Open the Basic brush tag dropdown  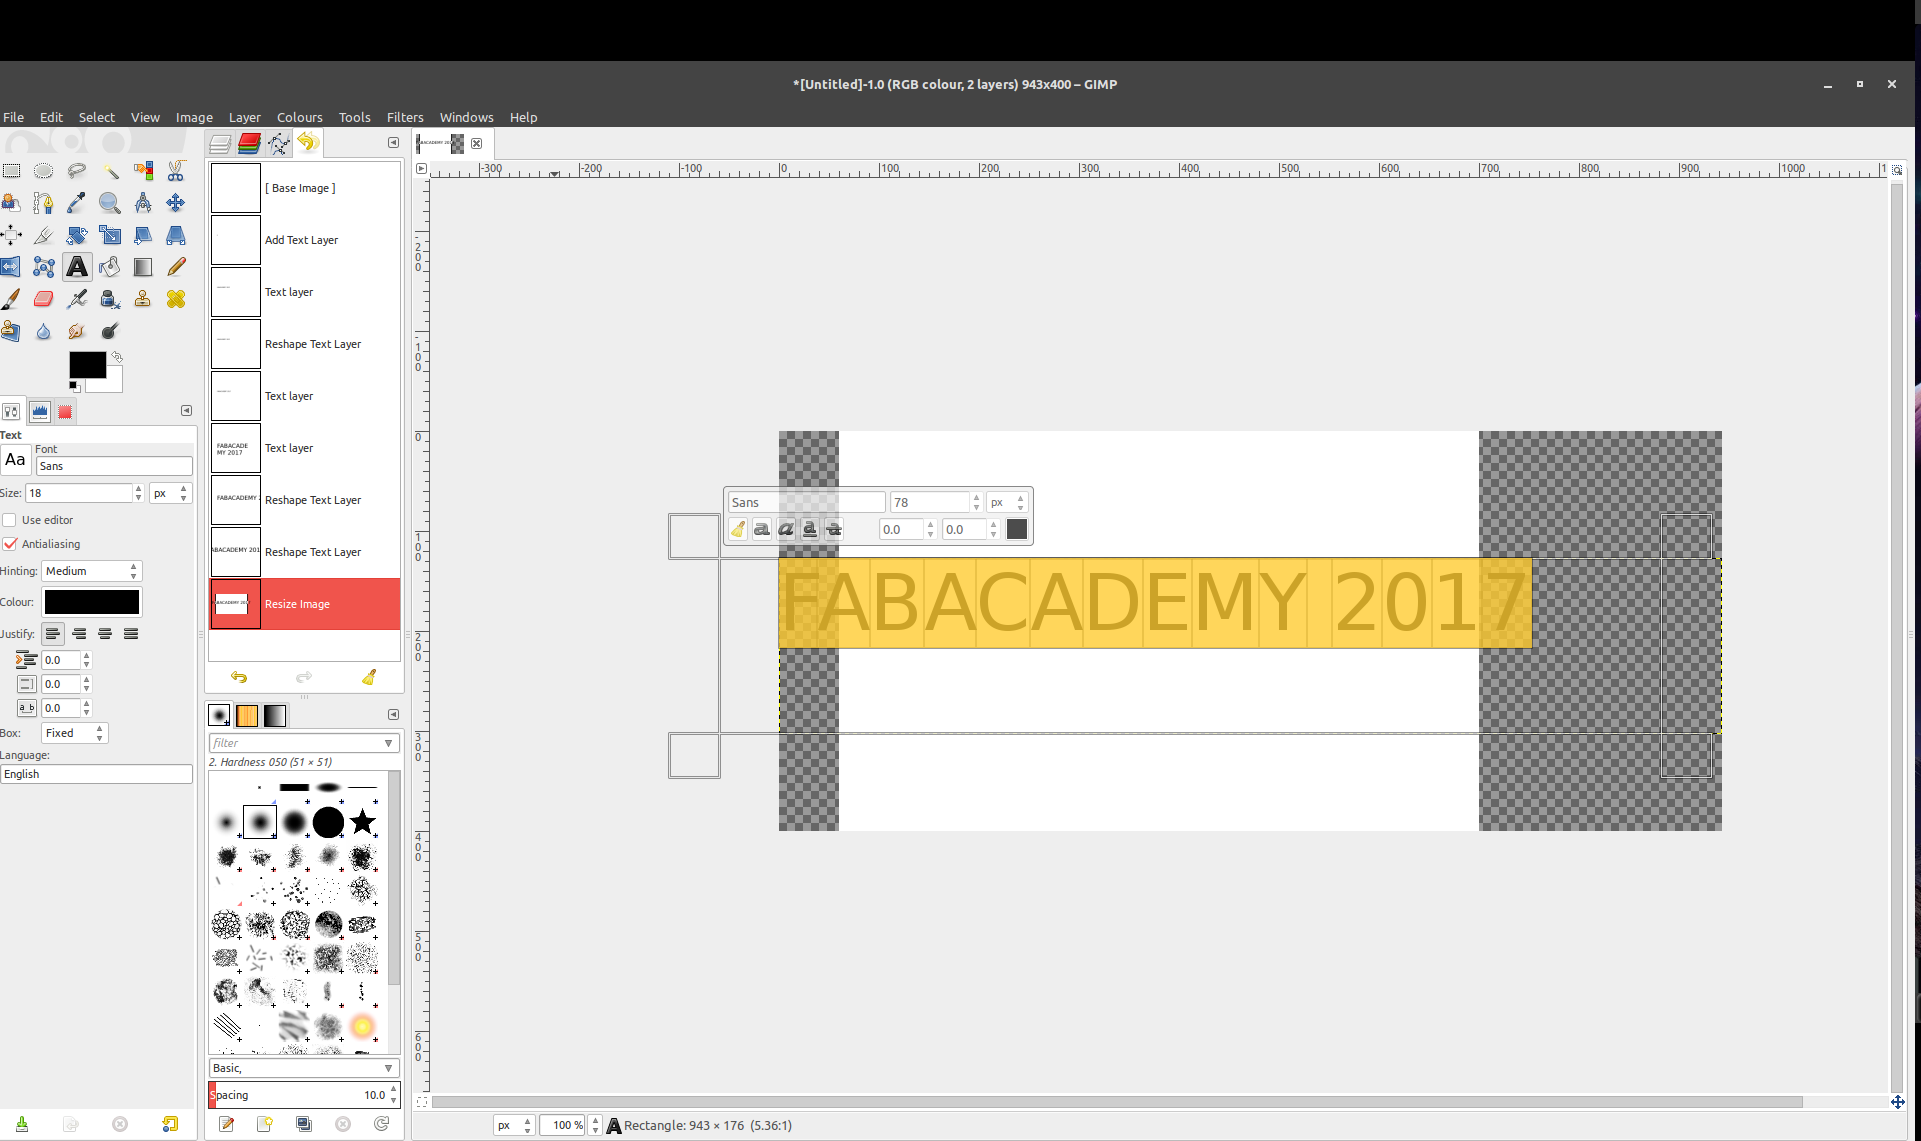click(304, 1068)
